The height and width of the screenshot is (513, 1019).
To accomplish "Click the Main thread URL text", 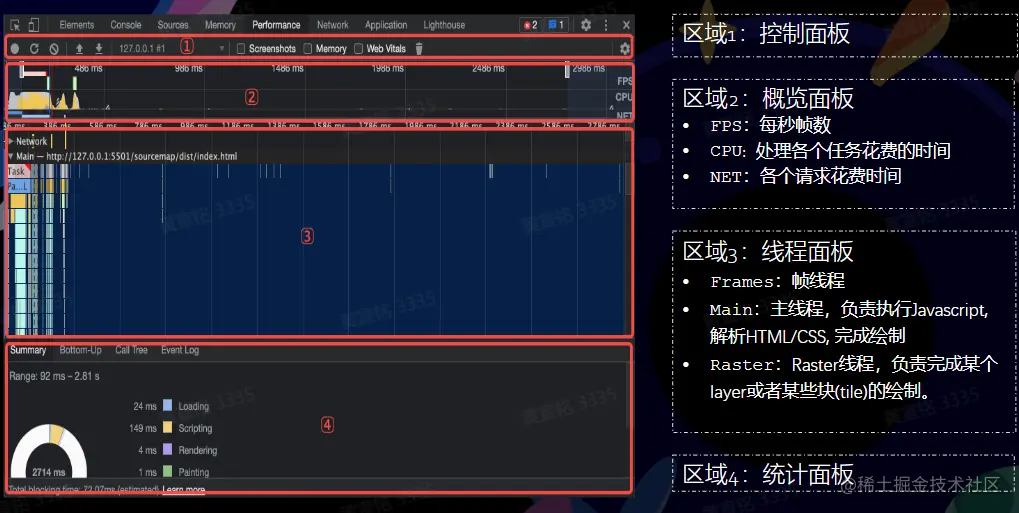I will click(142, 156).
